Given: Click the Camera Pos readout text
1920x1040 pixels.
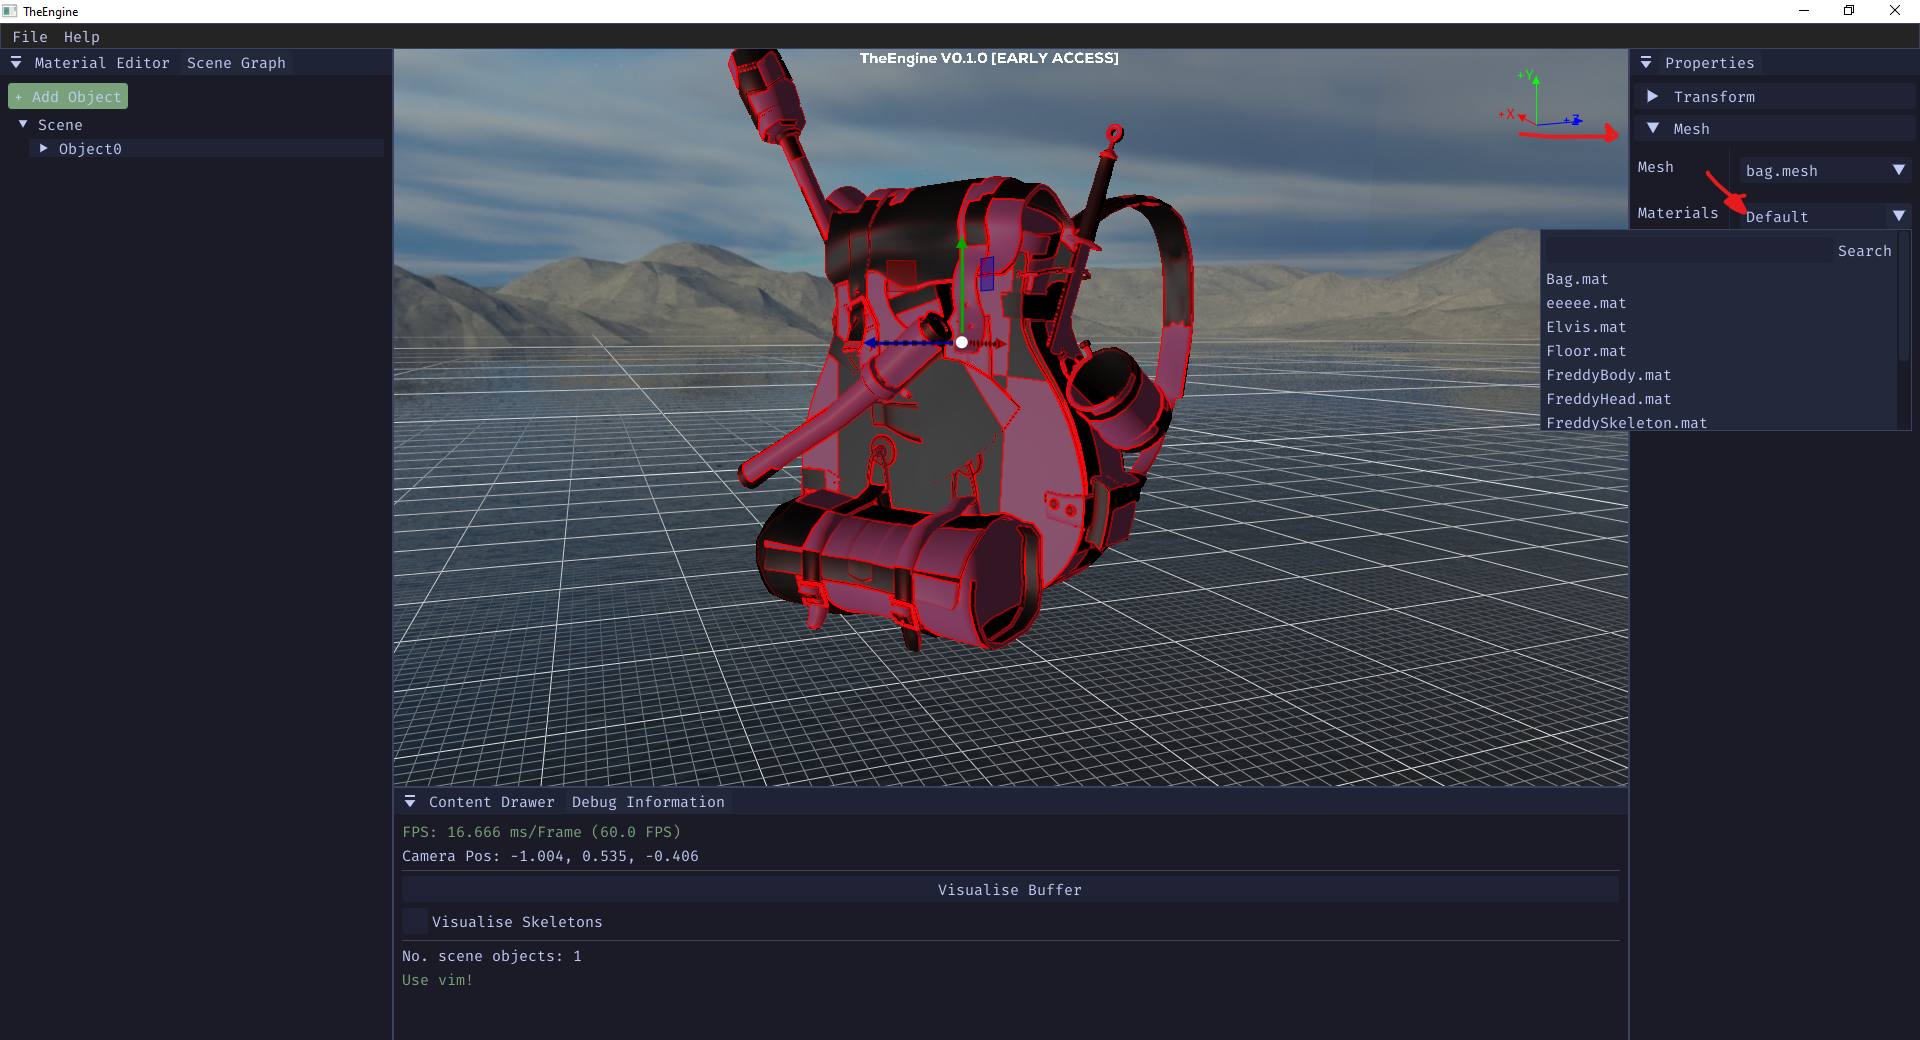Looking at the screenshot, I should click(550, 856).
